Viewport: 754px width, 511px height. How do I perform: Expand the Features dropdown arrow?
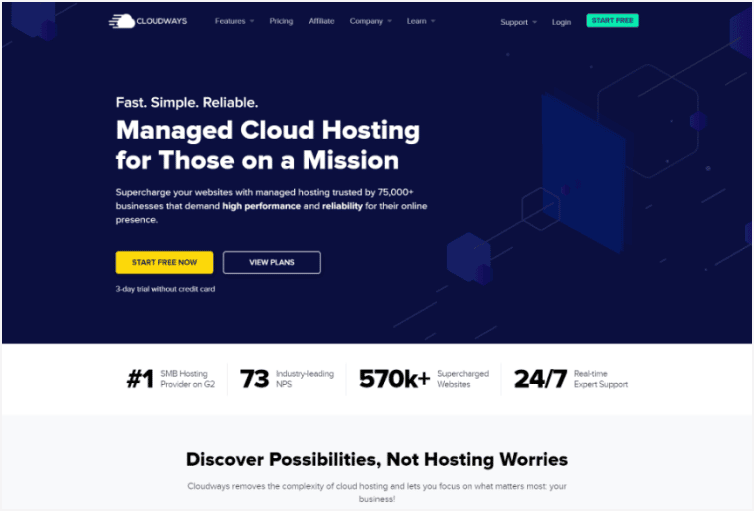[x=252, y=21]
